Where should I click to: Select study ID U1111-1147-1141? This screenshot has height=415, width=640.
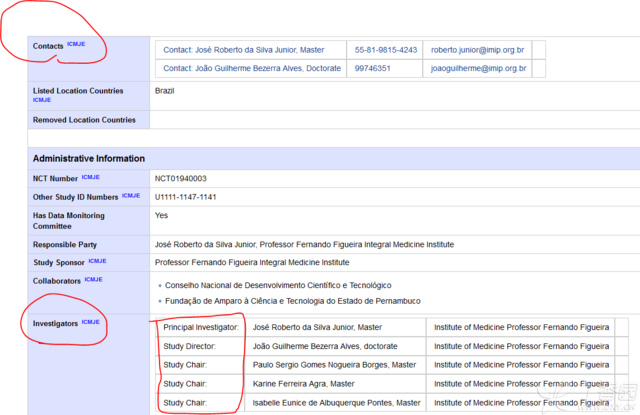[x=185, y=197]
